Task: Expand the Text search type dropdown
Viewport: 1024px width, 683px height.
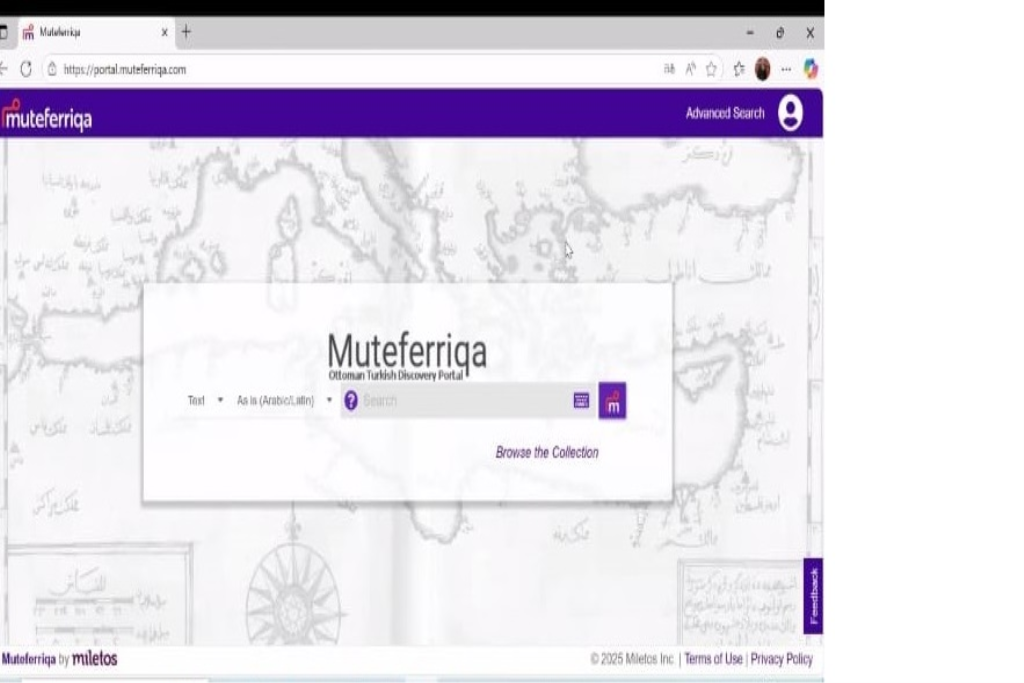Action: (205, 401)
